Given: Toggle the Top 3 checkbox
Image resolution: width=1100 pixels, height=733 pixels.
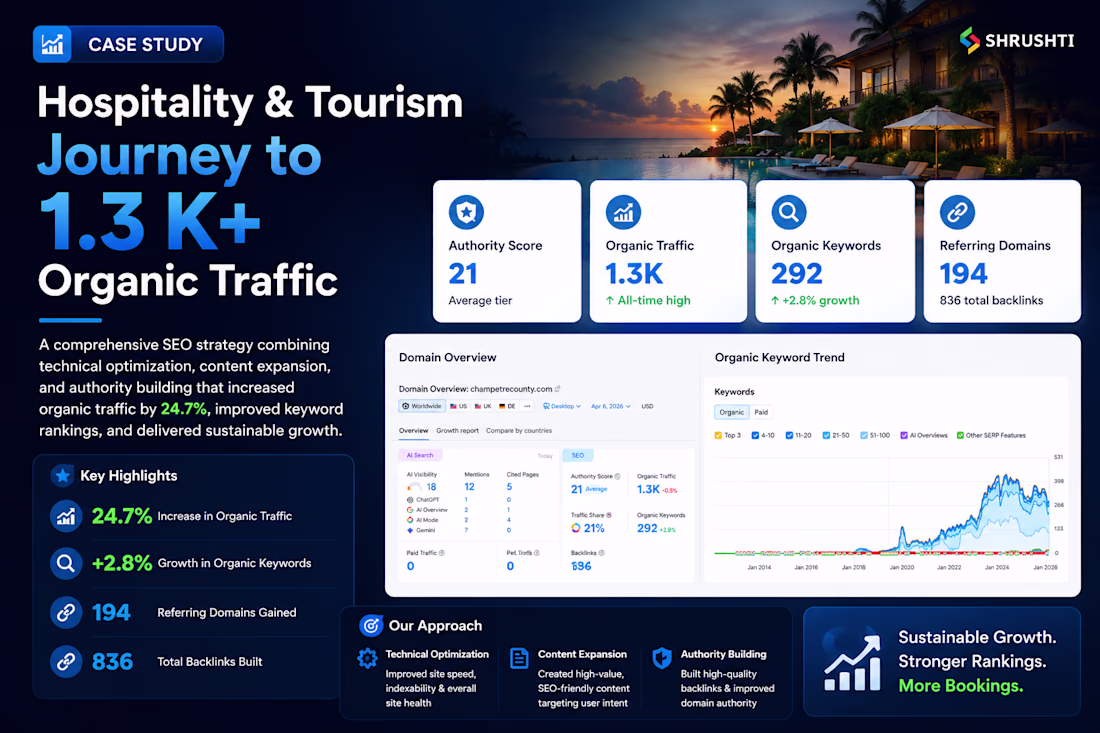Looking at the screenshot, I should [x=718, y=436].
